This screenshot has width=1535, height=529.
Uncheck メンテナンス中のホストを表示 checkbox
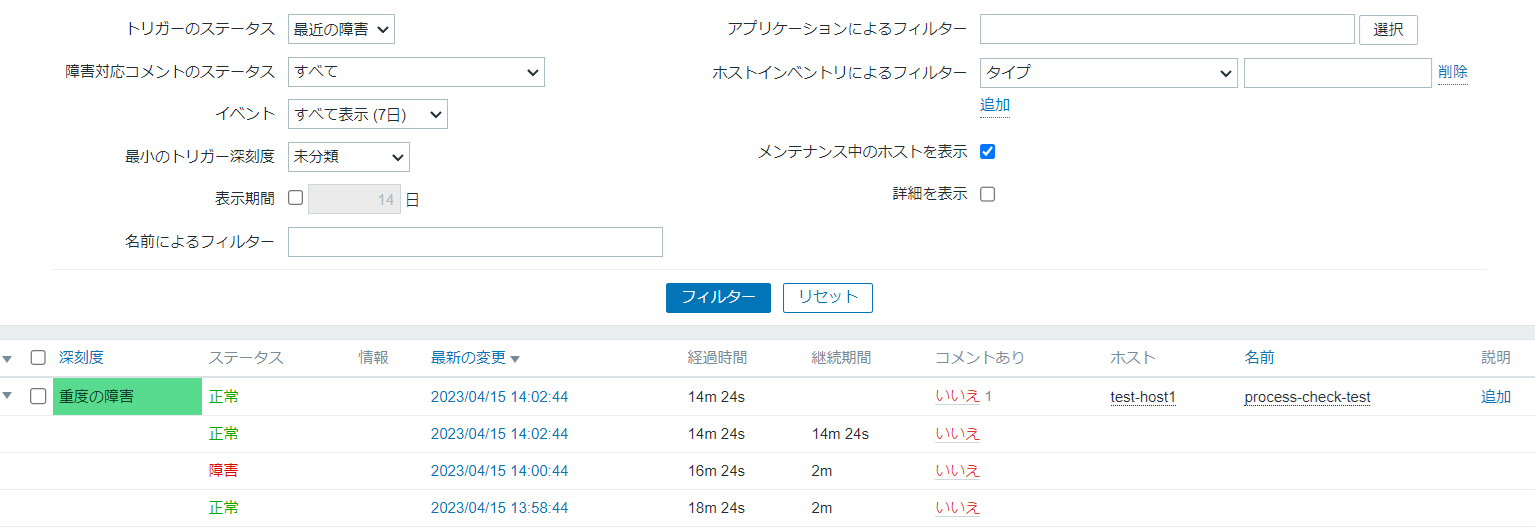coord(987,152)
